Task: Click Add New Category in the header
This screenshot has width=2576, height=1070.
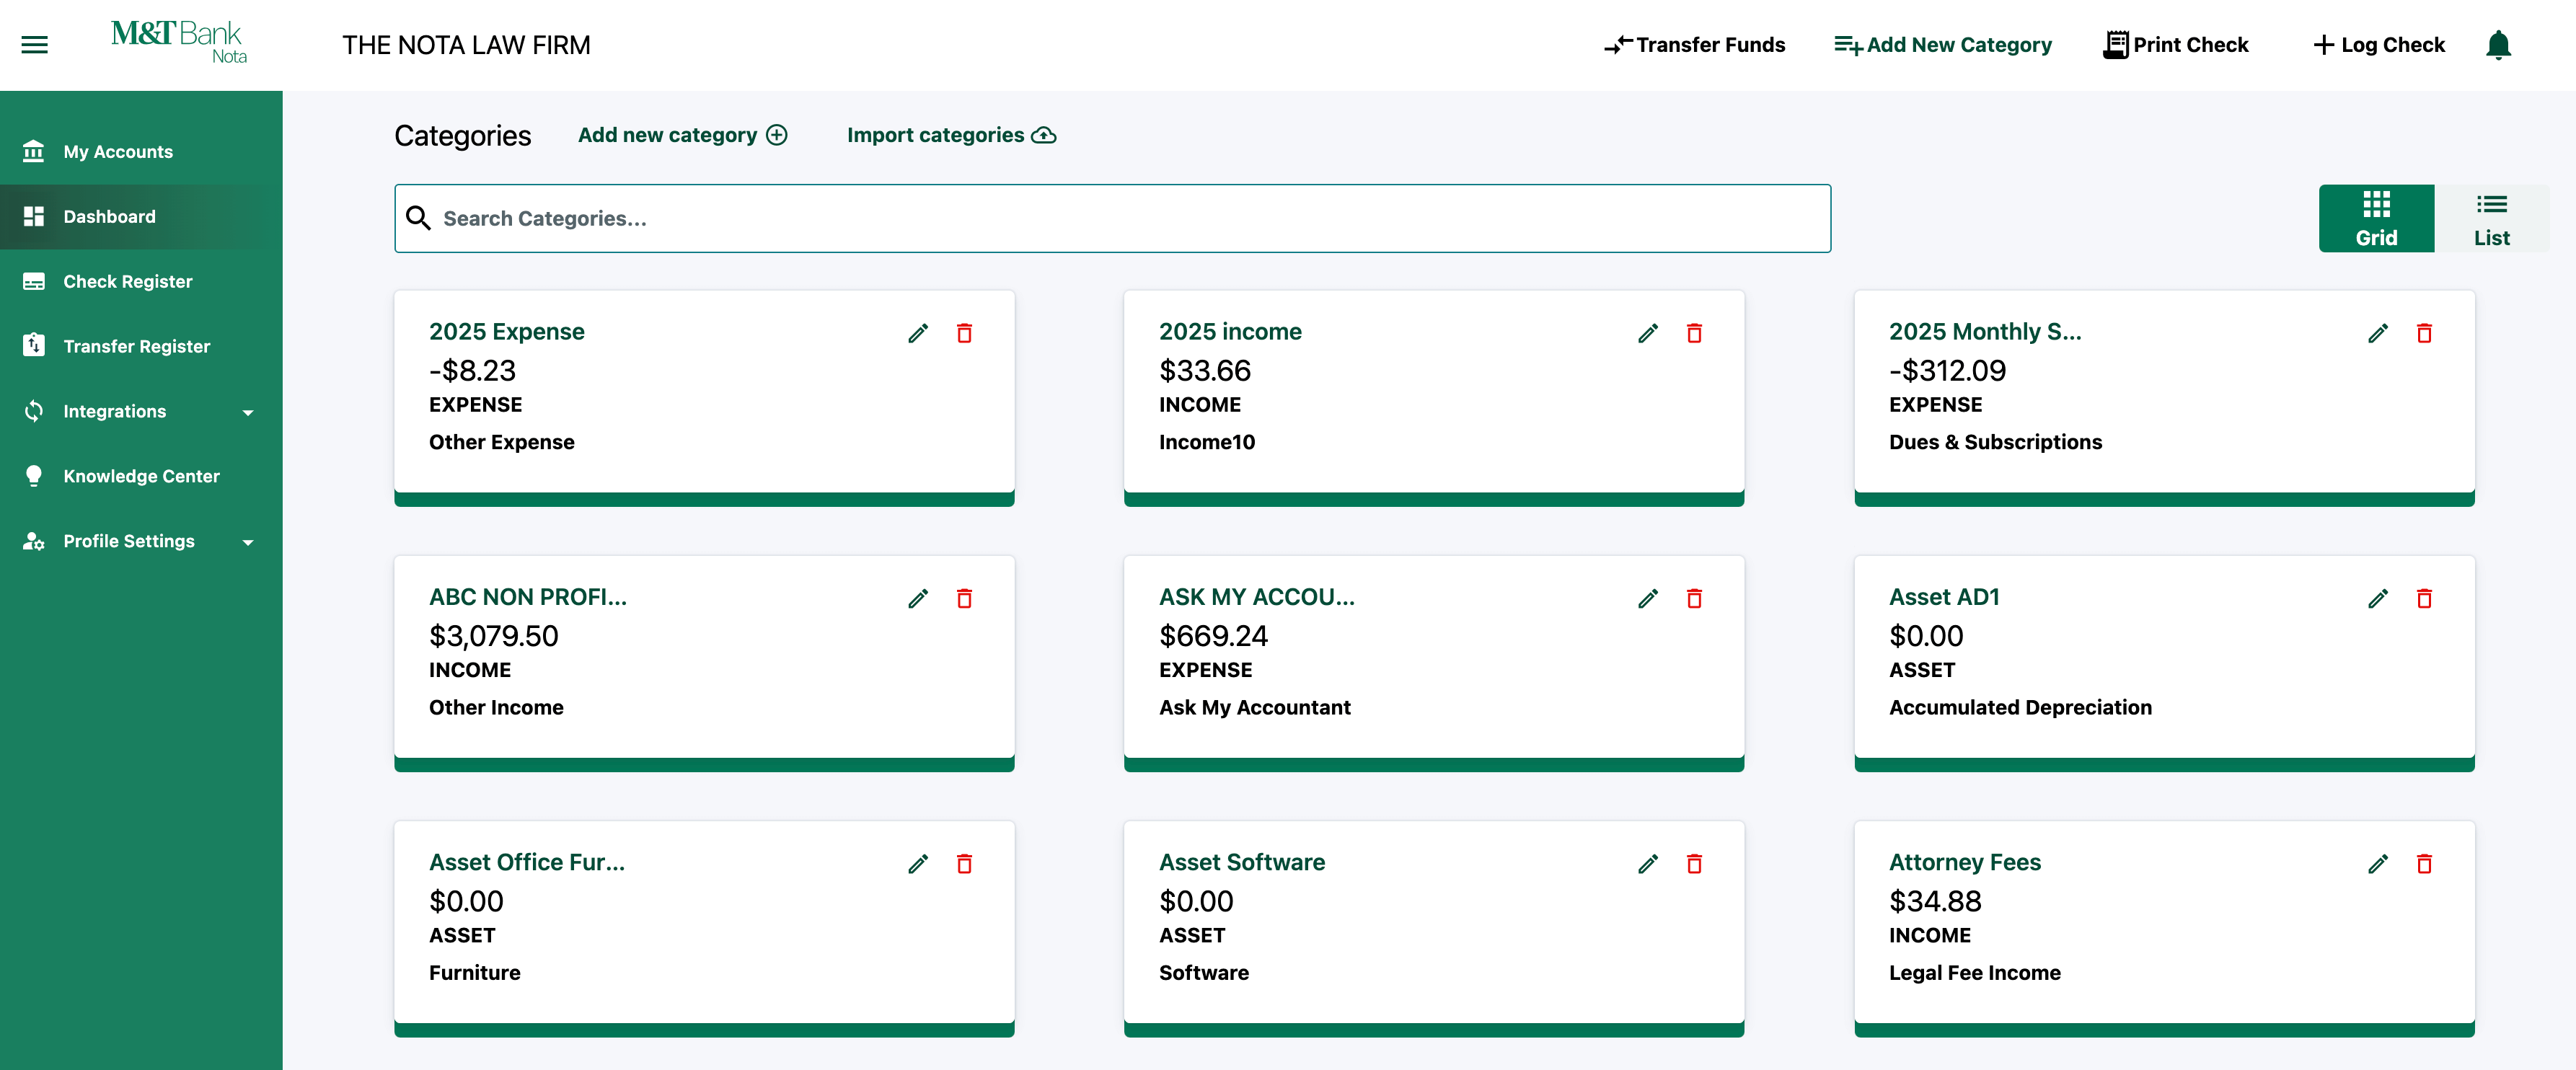Action: coord(1943,45)
